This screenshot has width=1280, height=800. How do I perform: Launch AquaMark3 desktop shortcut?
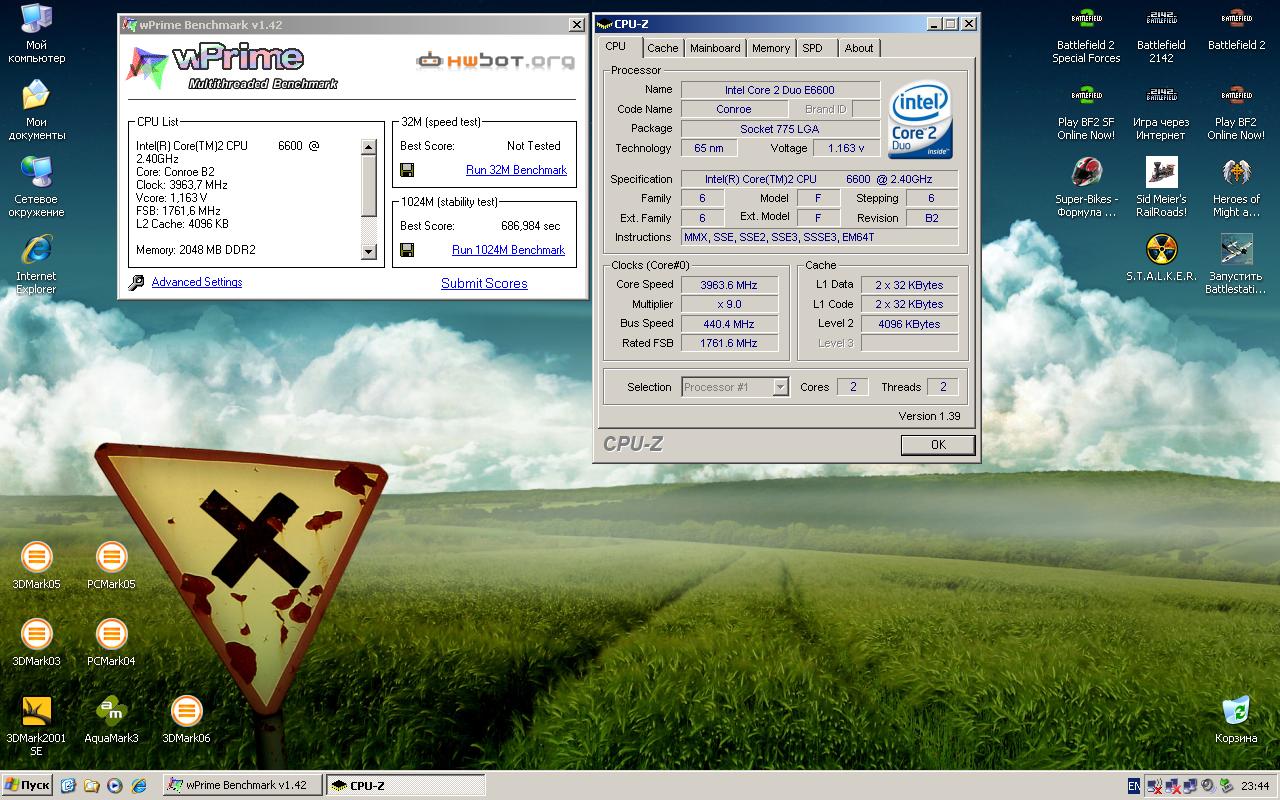tap(111, 719)
